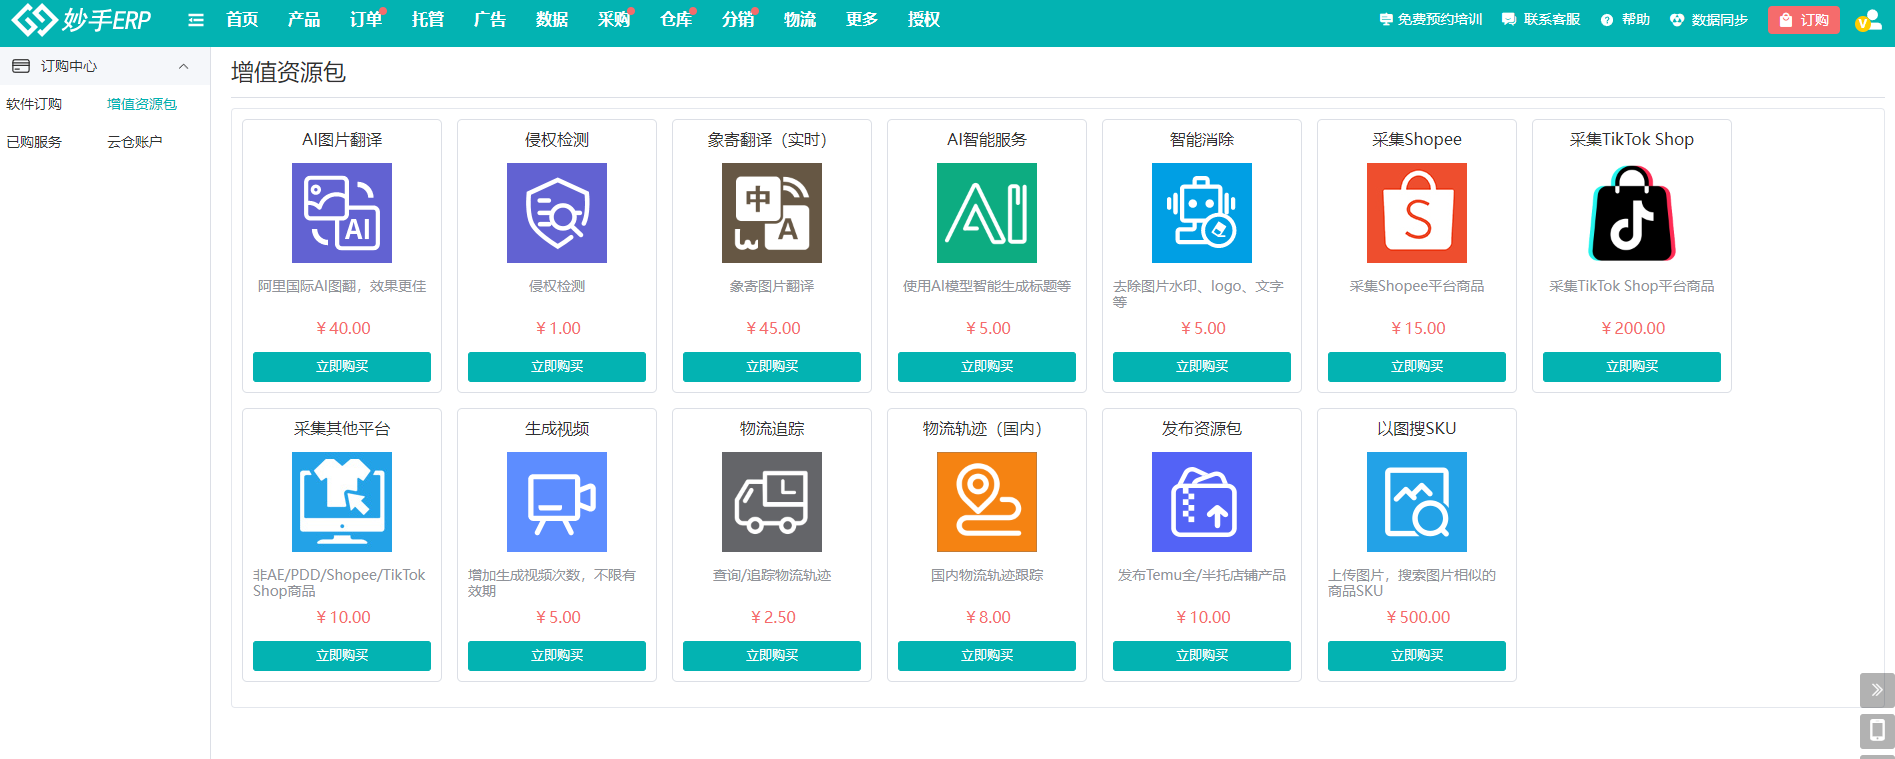Click the 象寄翻译 translation icon
The width and height of the screenshot is (1895, 759).
click(x=772, y=213)
